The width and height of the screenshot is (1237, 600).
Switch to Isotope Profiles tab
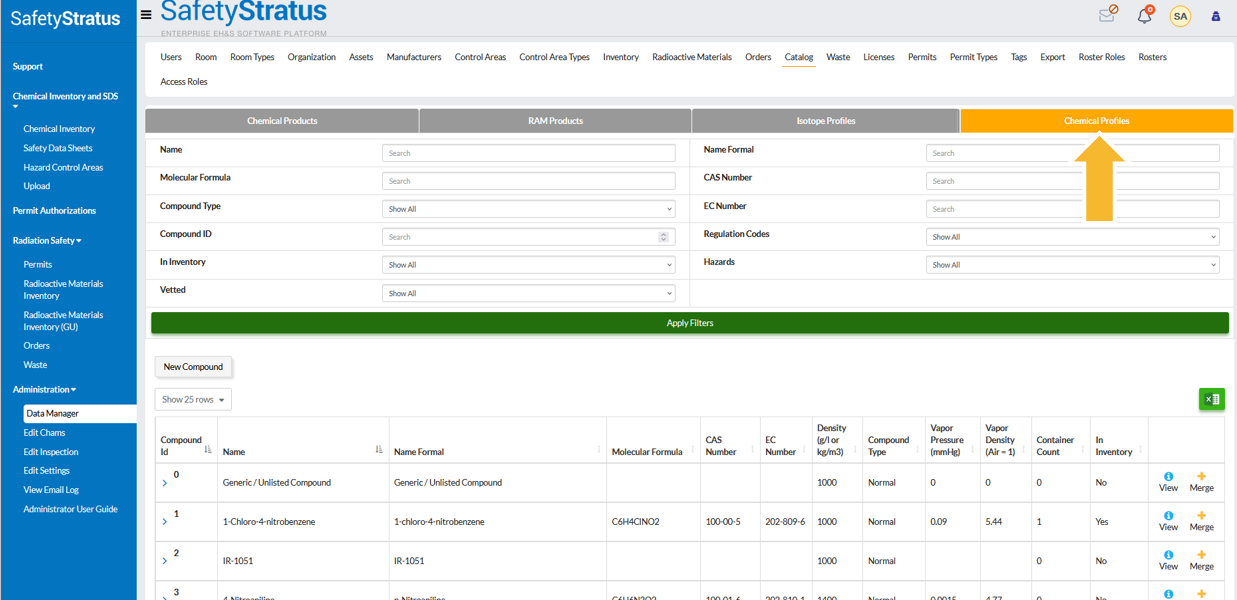coord(825,121)
